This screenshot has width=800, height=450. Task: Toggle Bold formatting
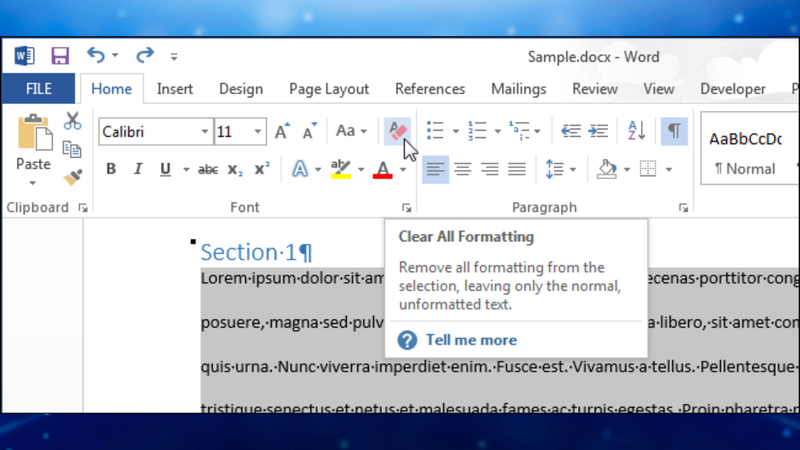(111, 169)
